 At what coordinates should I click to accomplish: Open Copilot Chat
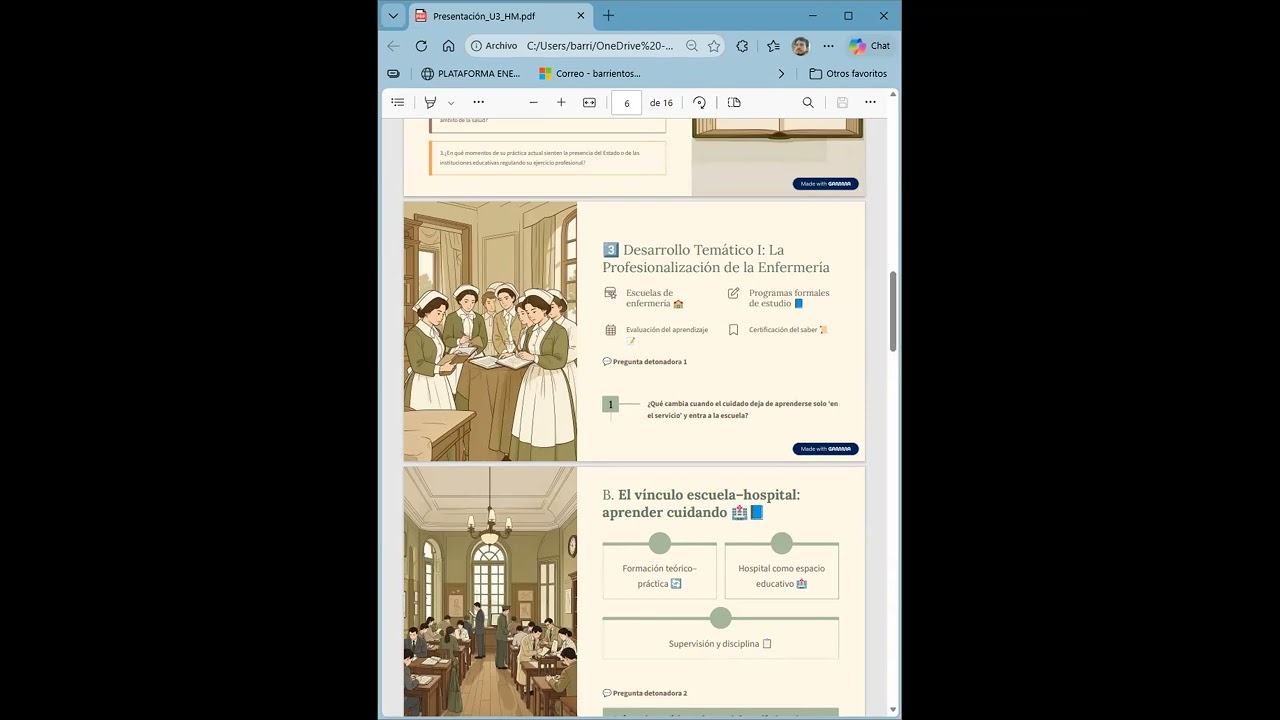tap(870, 46)
